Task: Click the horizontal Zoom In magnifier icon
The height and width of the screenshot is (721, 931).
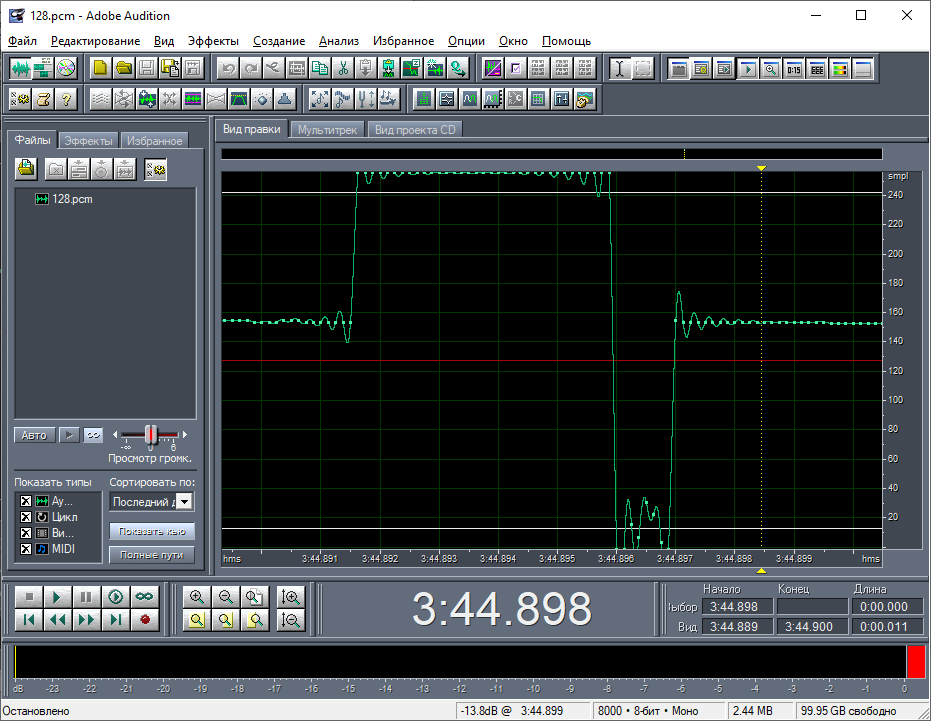Action: pyautogui.click(x=196, y=598)
